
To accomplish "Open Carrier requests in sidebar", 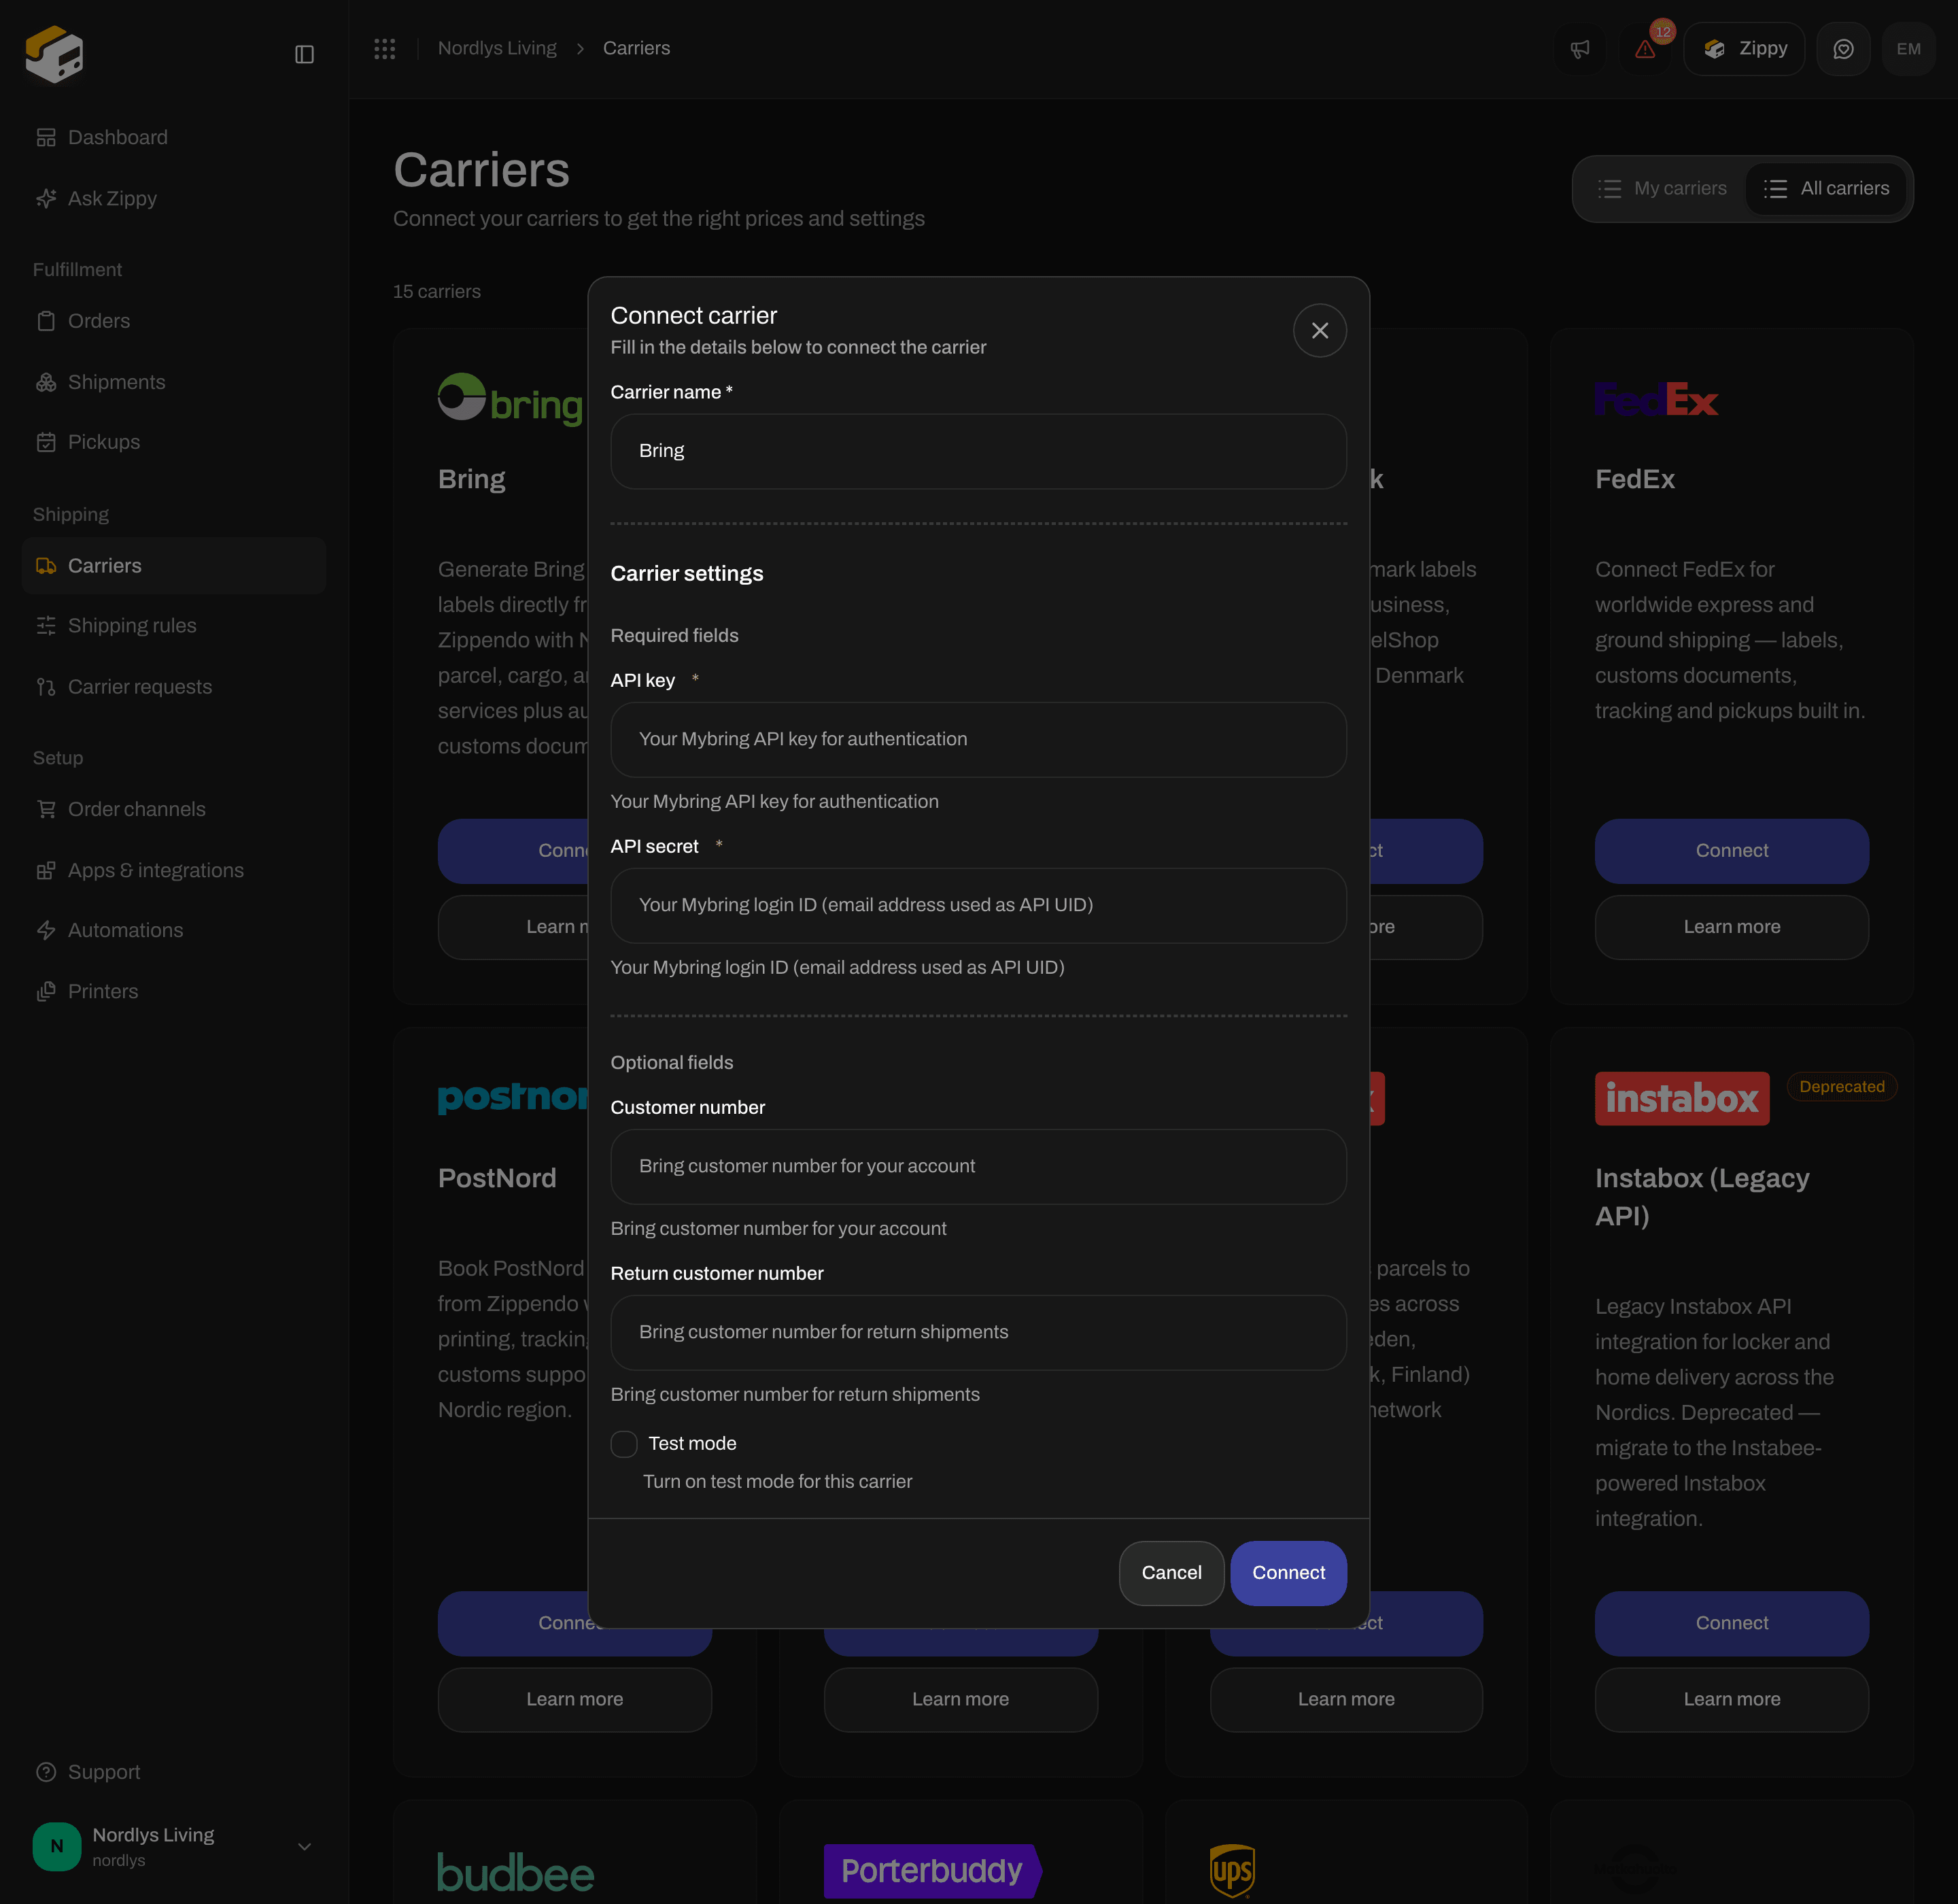I will tap(174, 687).
